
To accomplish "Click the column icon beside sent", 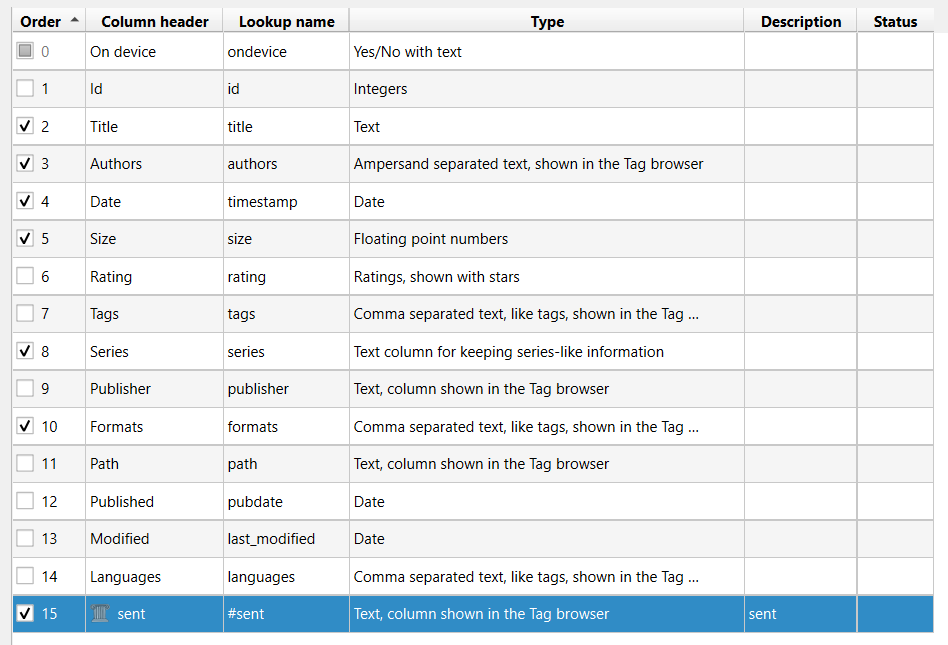I will tap(100, 613).
